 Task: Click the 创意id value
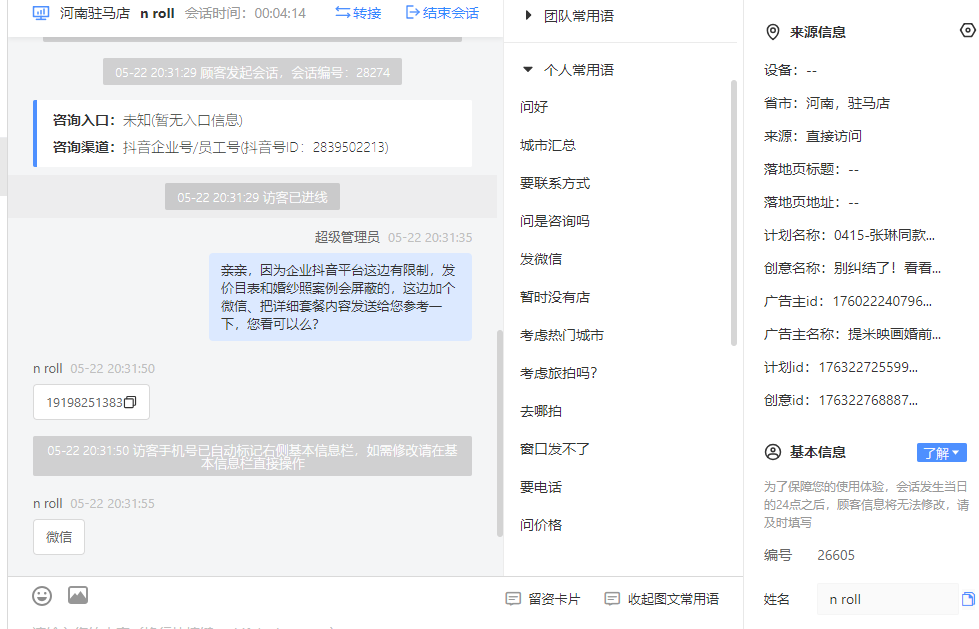coord(868,400)
